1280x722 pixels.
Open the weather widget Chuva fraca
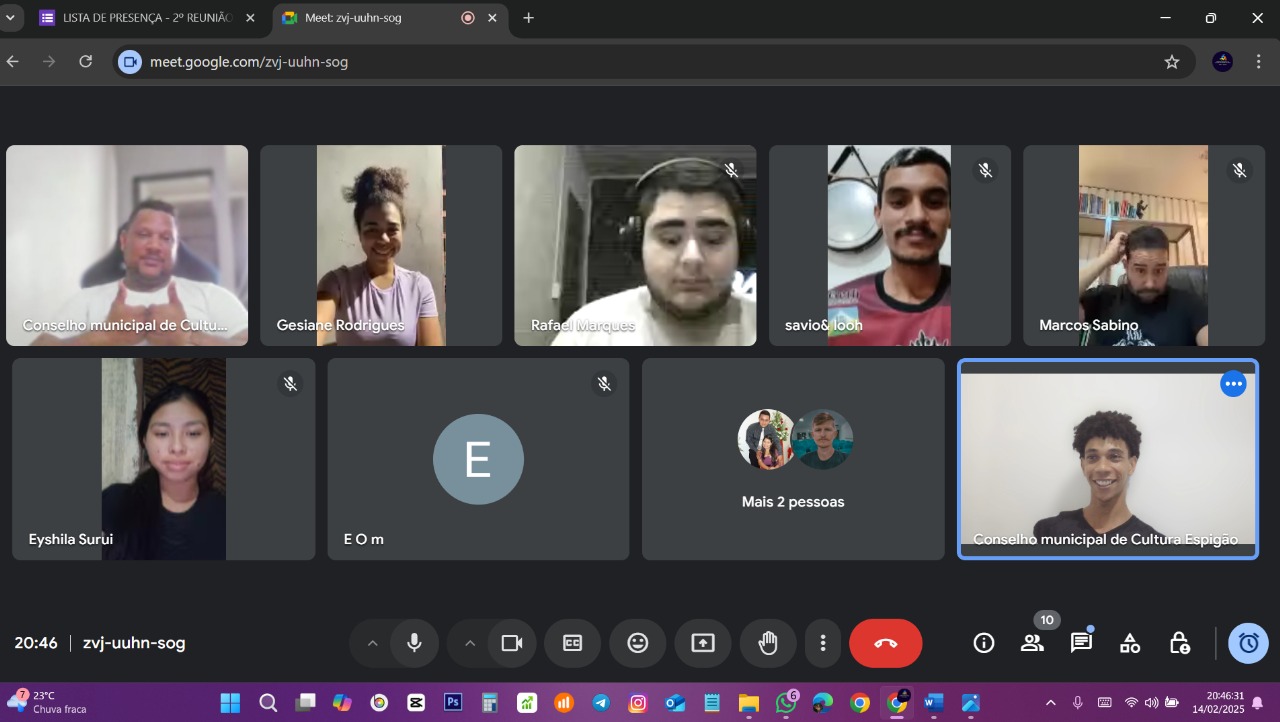coord(48,703)
